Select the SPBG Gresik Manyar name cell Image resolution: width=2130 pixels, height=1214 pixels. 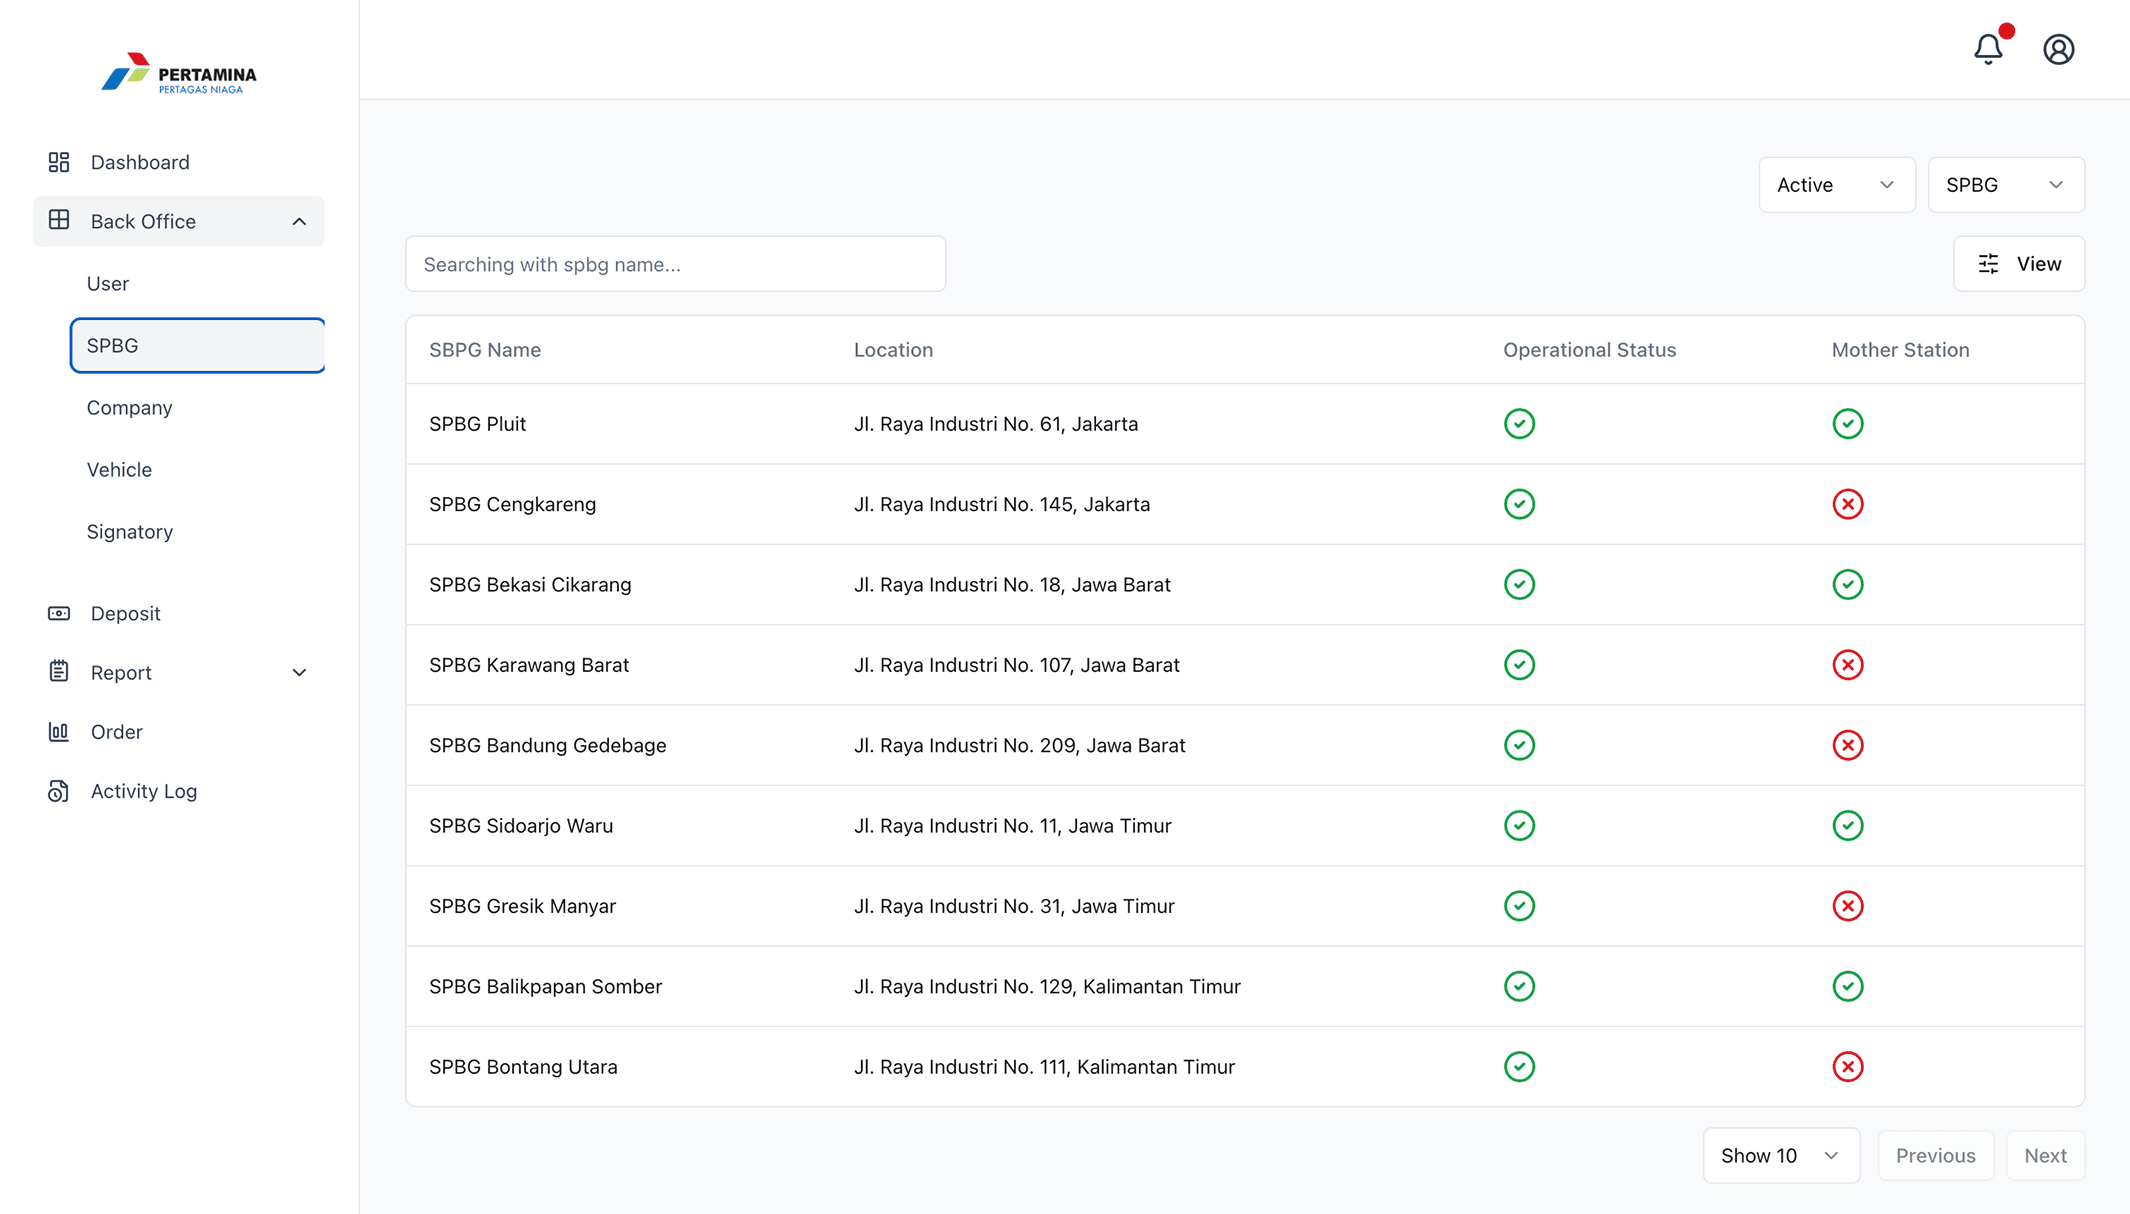click(x=522, y=906)
